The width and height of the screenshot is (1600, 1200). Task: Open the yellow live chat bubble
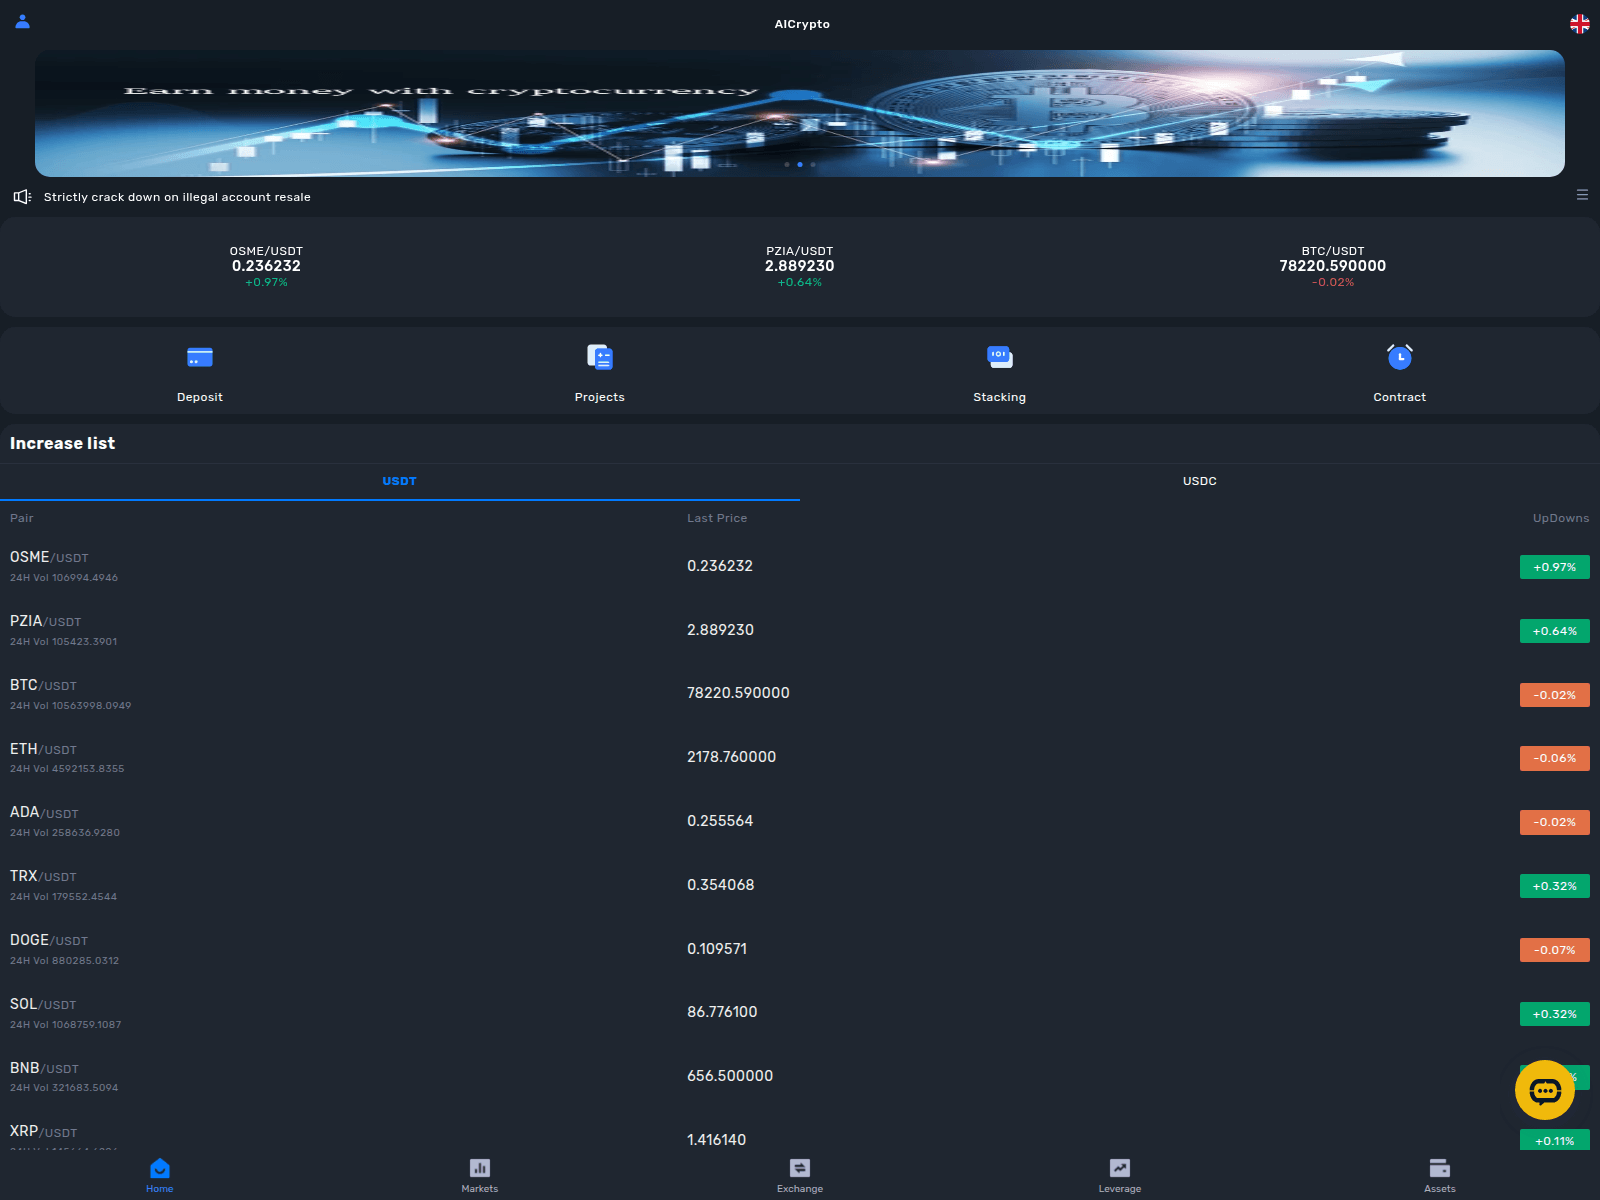tap(1545, 1090)
